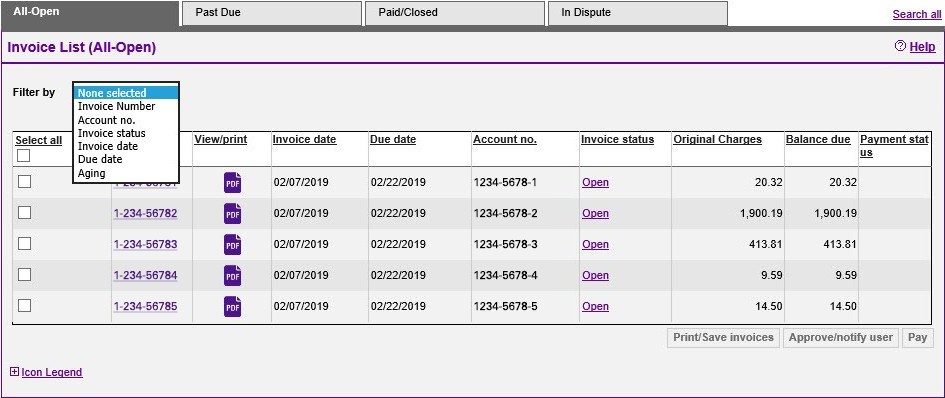Switch to the Past Due tab
945x398 pixels.
271,13
